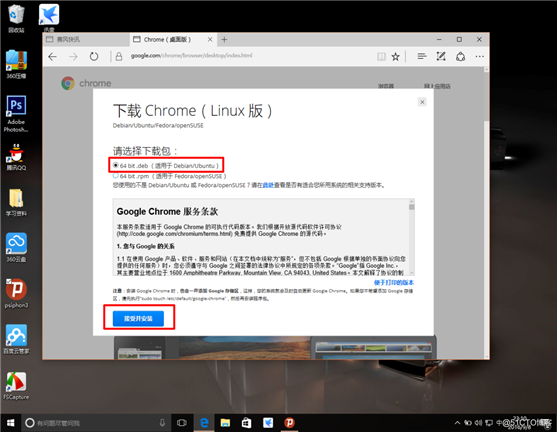
Task: Open the Edge more options ellipsis
Action: coord(480,56)
